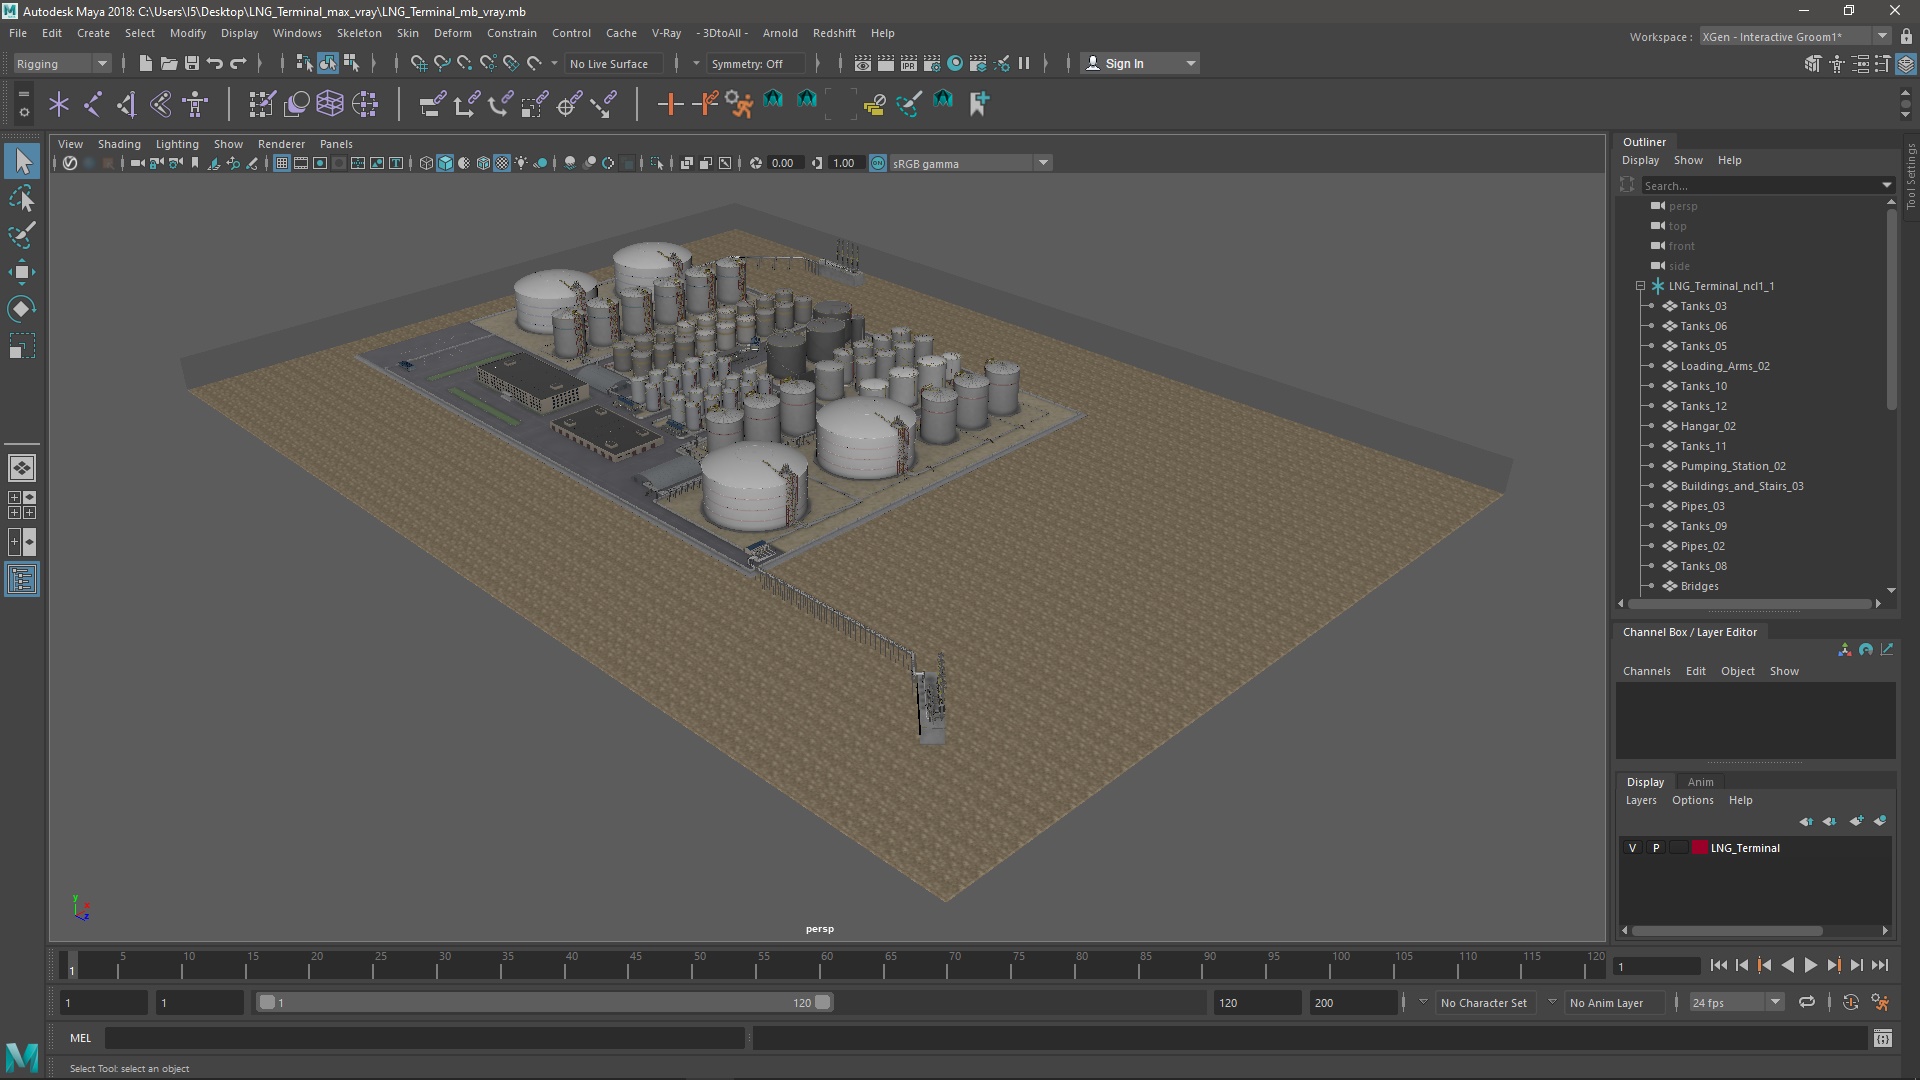
Task: Click the Create Joints rigging shelf icon
Action: [x=93, y=103]
